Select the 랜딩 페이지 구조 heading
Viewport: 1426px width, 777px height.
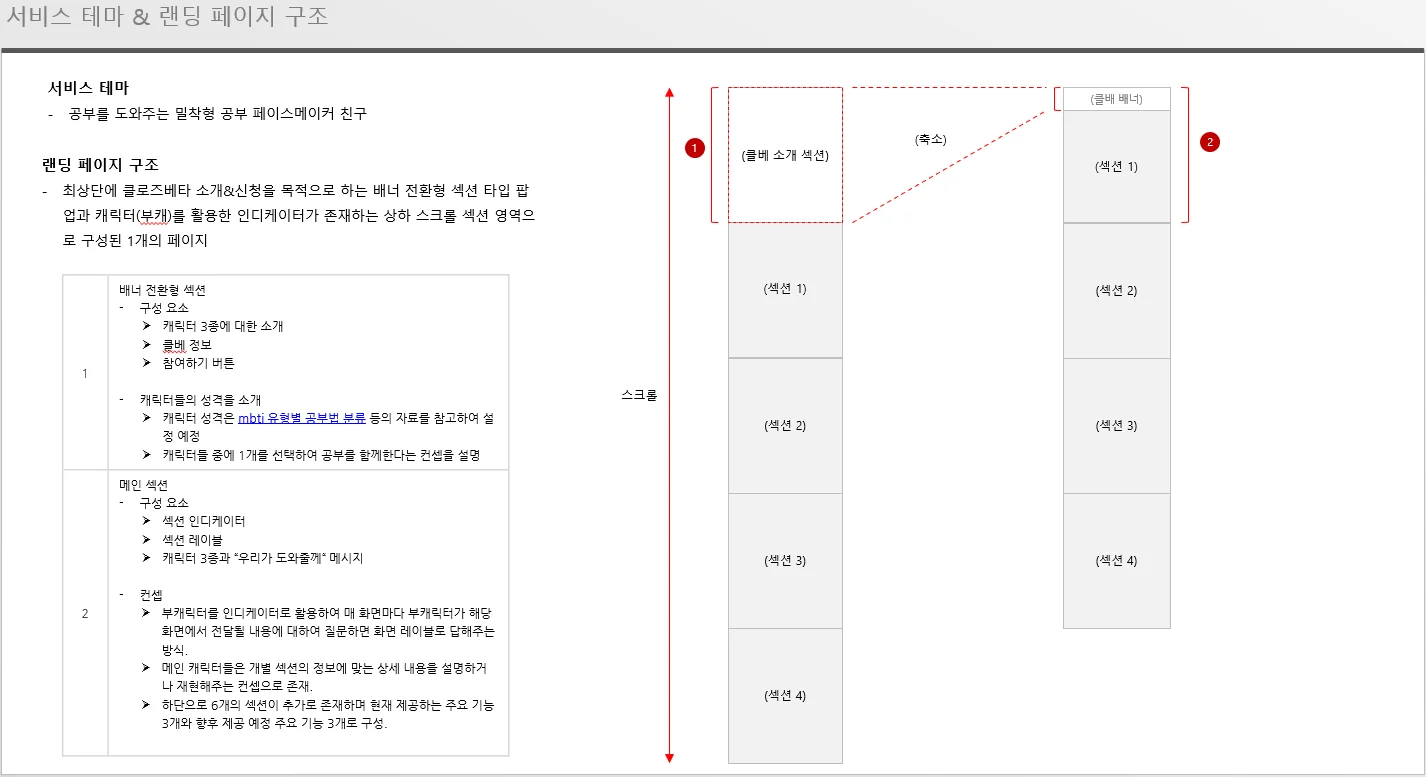click(x=100, y=165)
